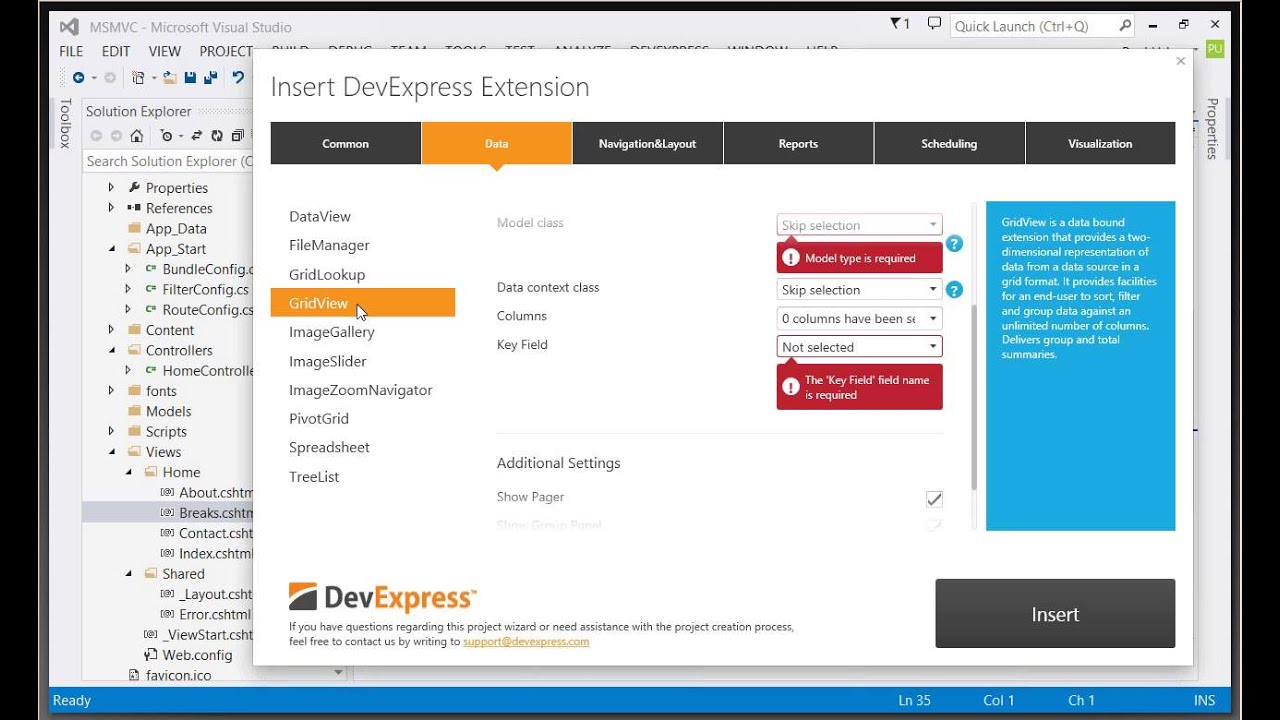This screenshot has height=720, width=1280.
Task: Close the Insert DevExpress Extension dialog
Action: point(1180,61)
